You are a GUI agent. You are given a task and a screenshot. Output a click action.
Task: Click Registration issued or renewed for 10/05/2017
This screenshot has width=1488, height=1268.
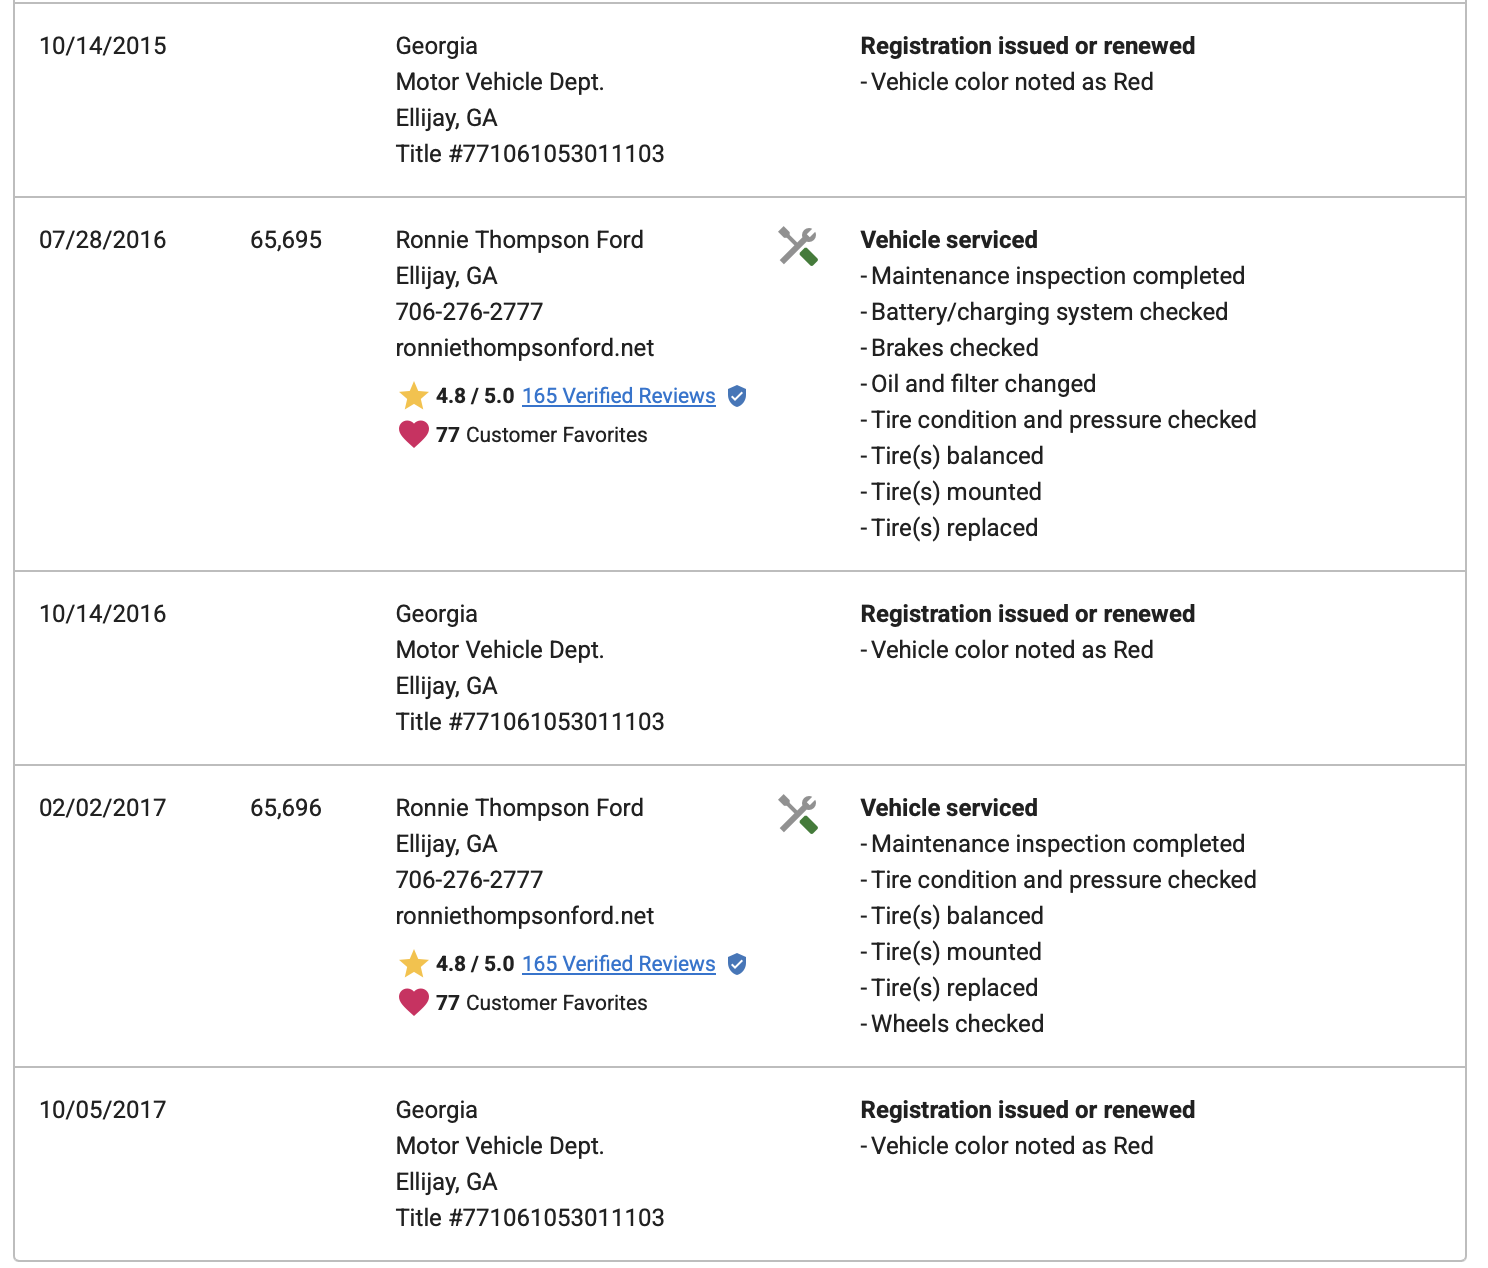click(1028, 1110)
